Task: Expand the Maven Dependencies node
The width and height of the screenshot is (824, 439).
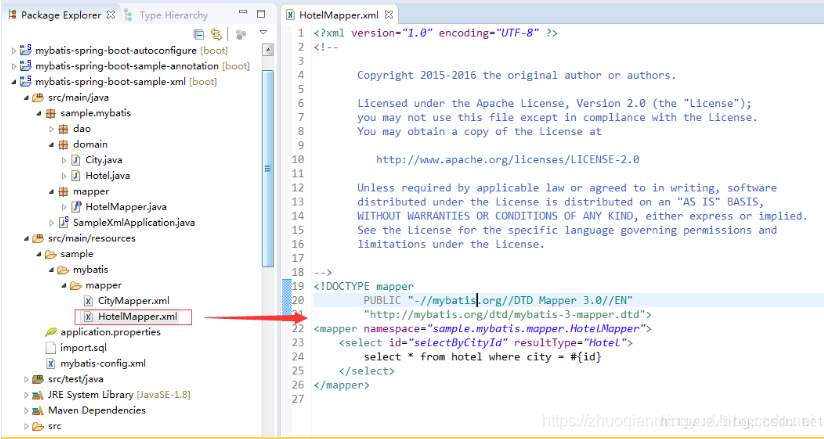Action: click(x=26, y=410)
